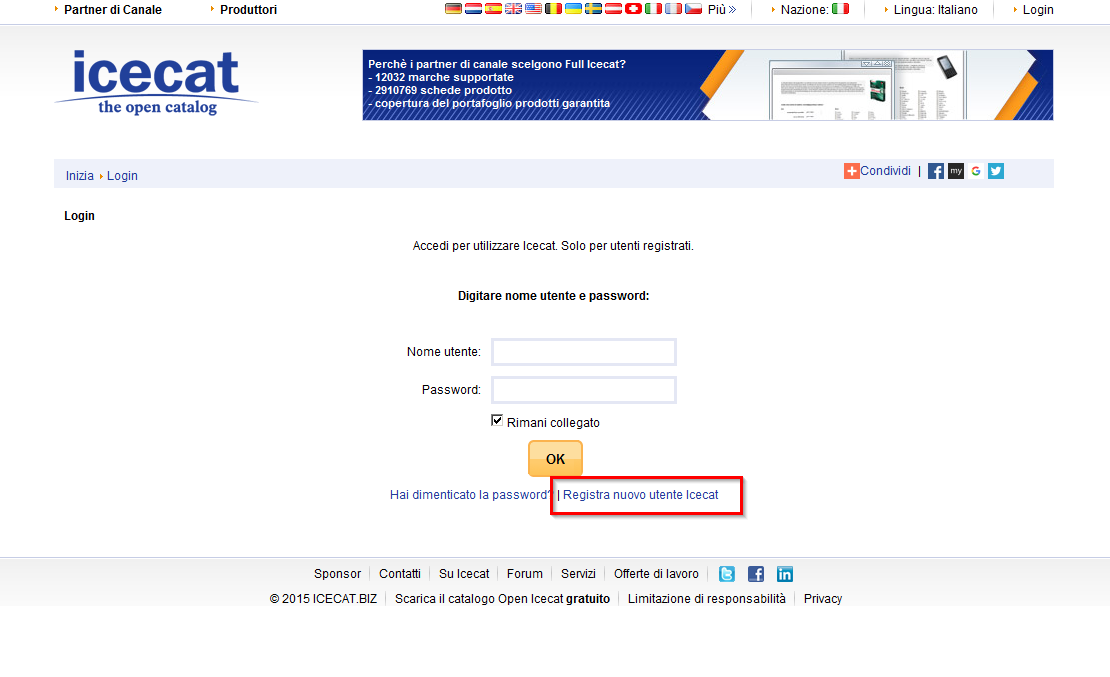
Task: Share via the Twitter icon beside Condividi
Action: pyautogui.click(x=996, y=171)
